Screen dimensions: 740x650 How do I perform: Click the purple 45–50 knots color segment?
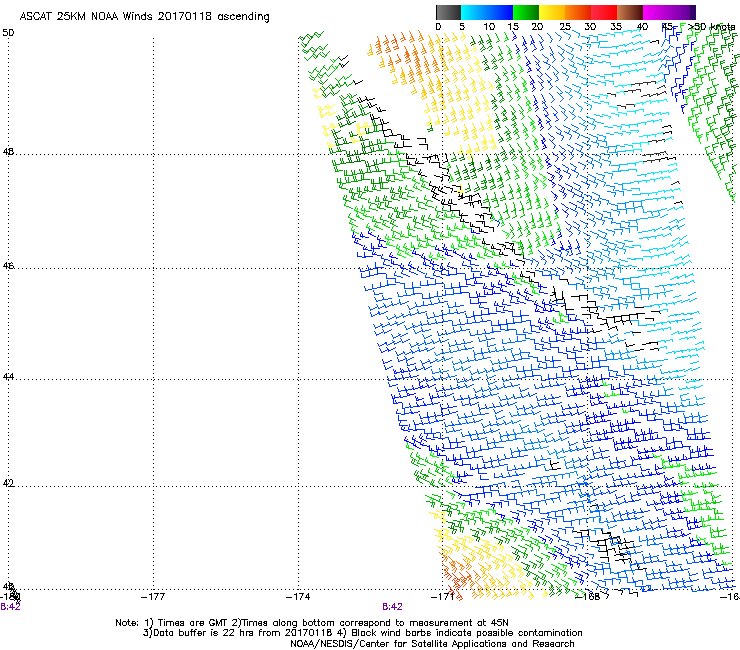tap(682, 12)
